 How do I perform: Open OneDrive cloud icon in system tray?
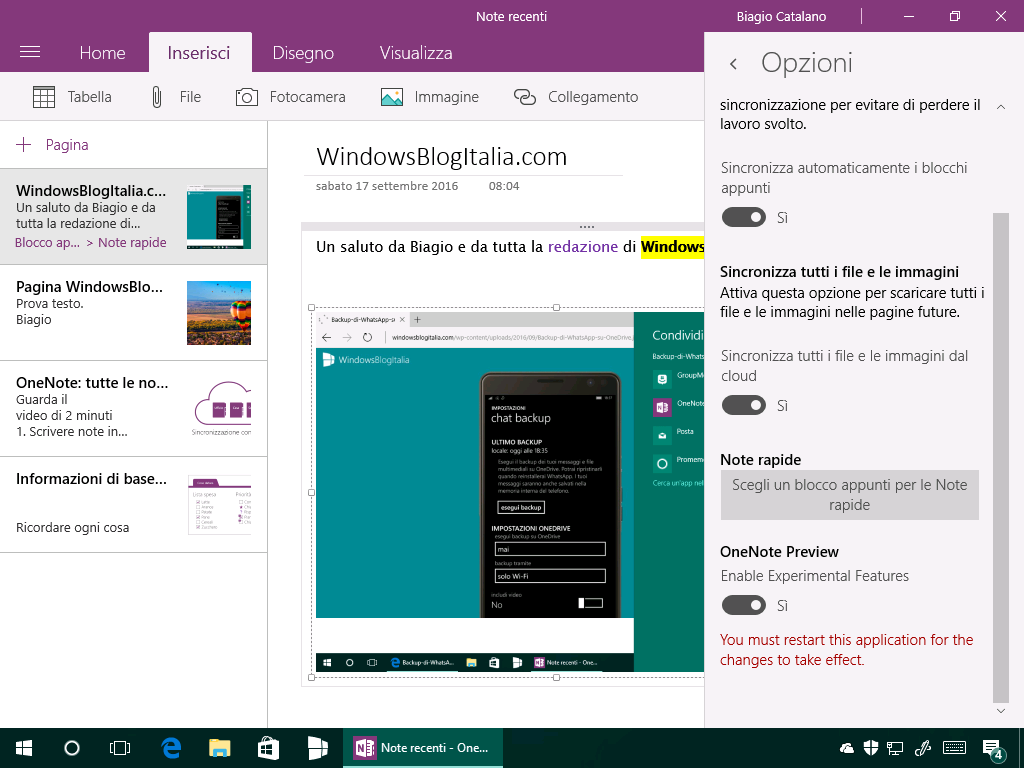(x=846, y=748)
